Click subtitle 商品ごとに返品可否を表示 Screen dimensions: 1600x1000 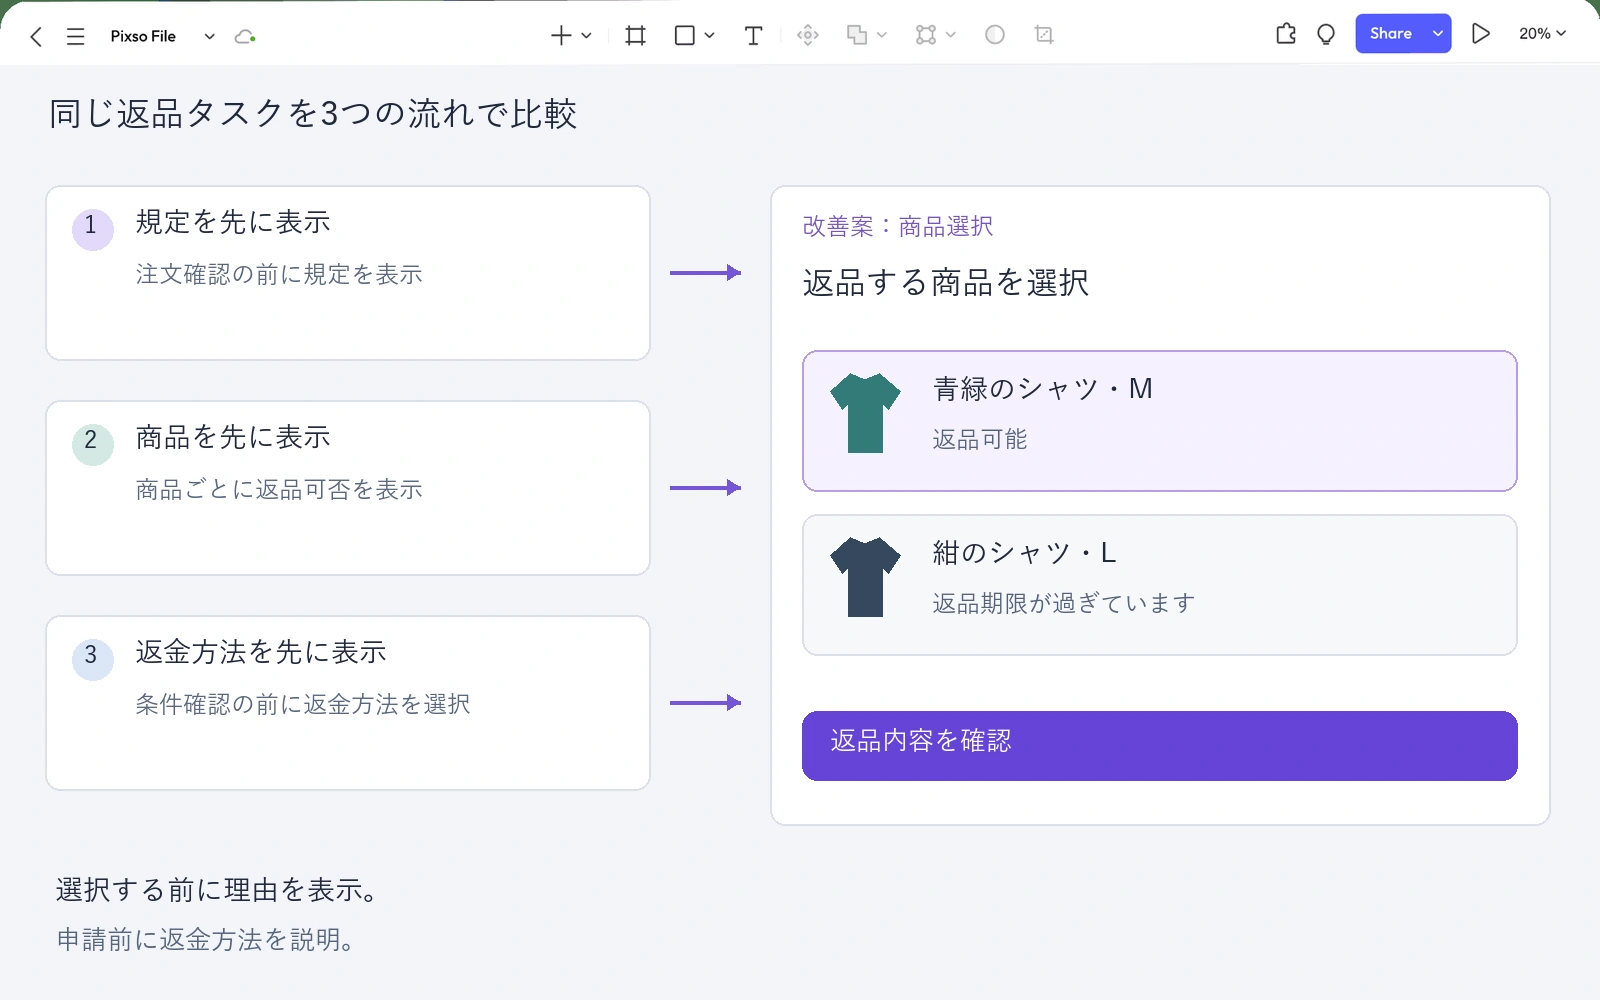(x=279, y=489)
